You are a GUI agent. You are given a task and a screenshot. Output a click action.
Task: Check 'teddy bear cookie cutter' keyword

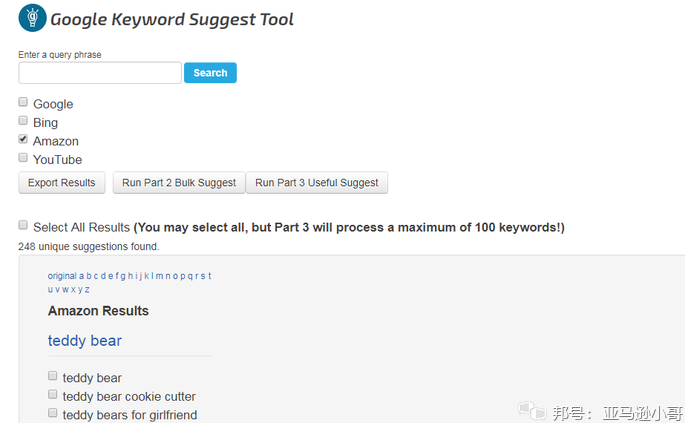tap(53, 395)
